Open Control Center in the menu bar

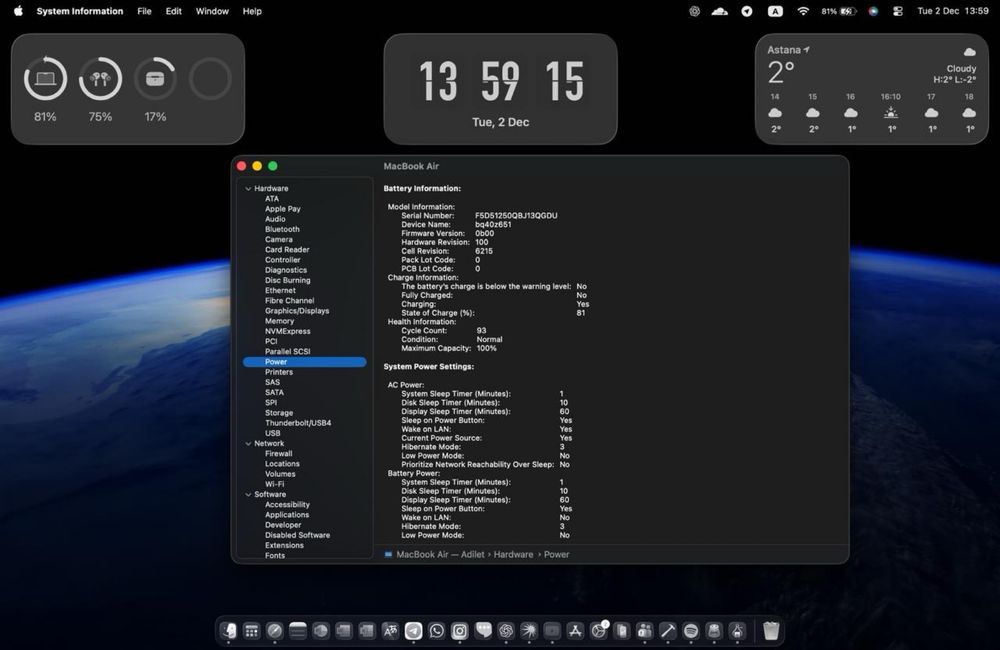pos(898,11)
